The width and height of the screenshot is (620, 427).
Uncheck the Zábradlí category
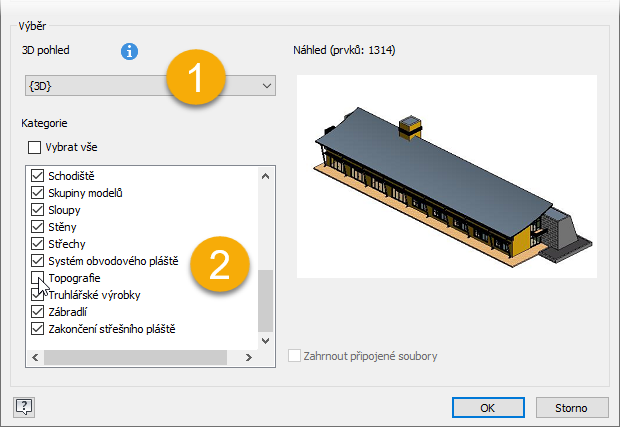(38, 312)
